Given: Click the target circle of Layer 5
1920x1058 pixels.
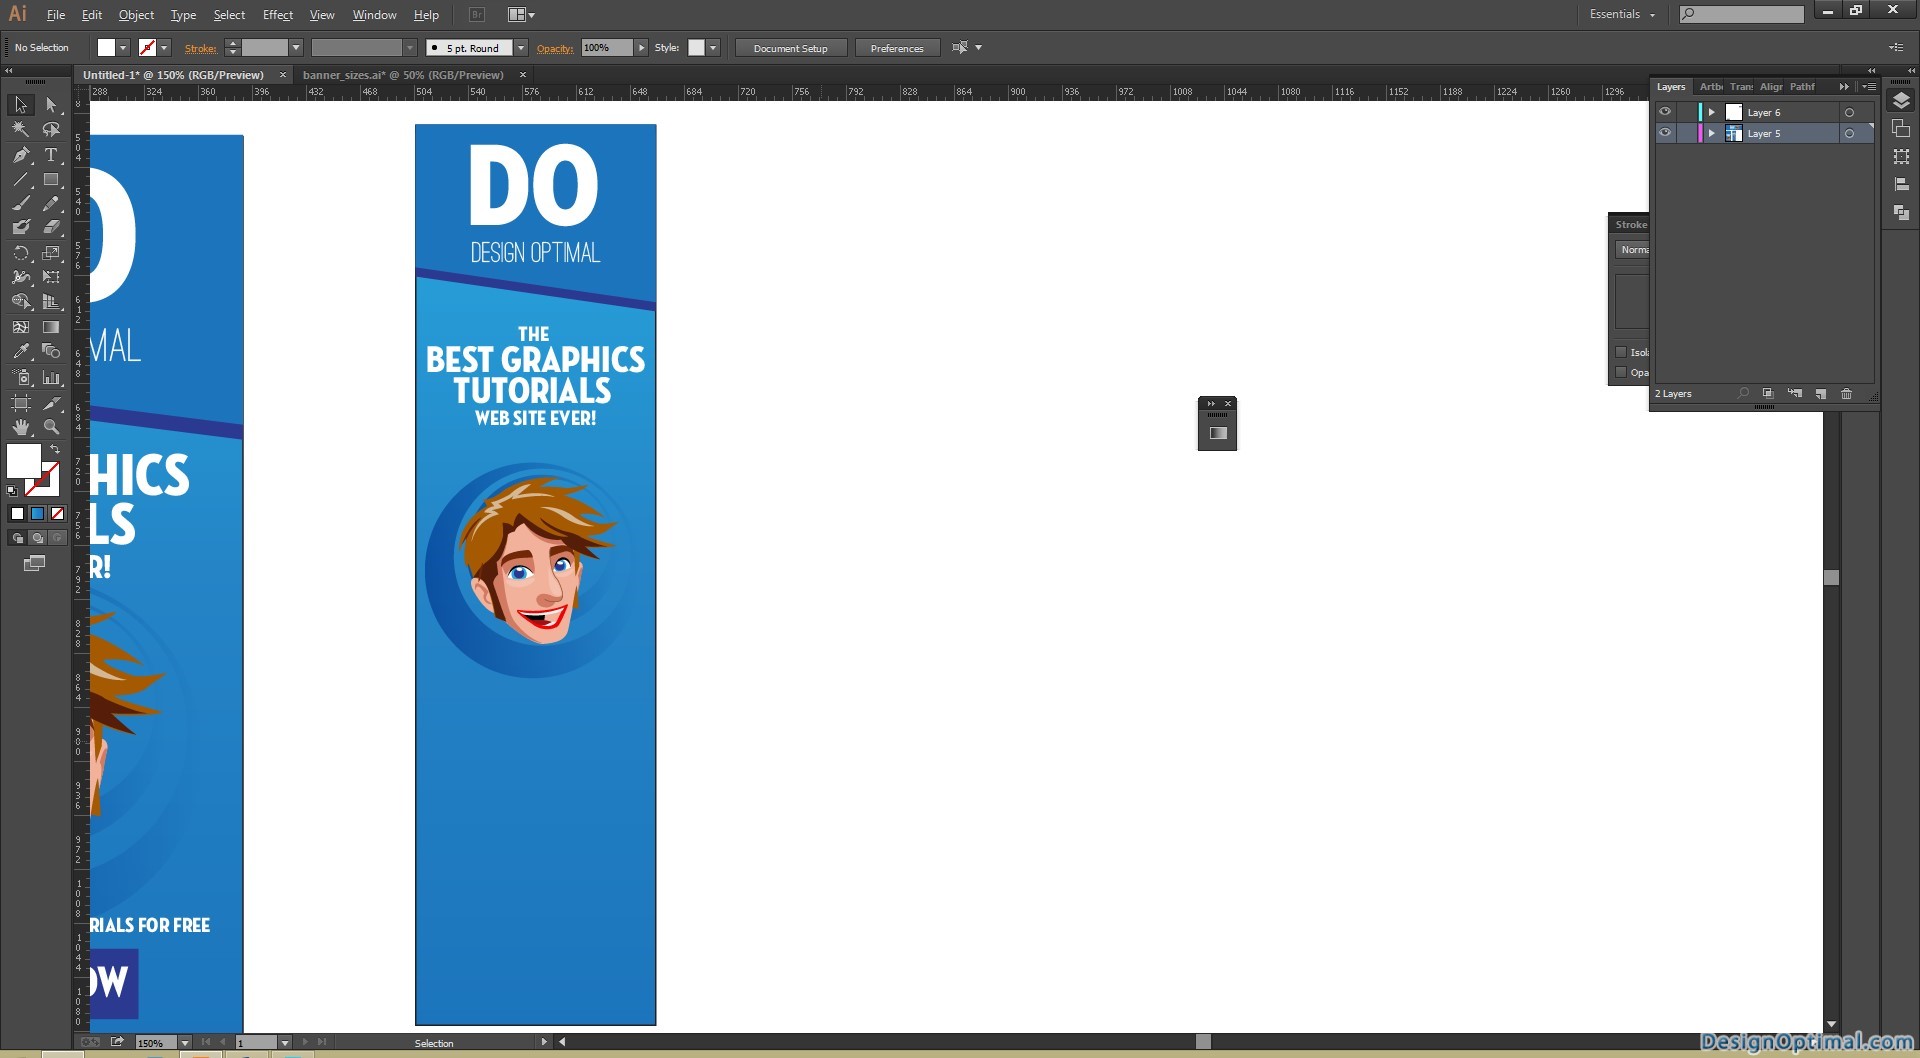Looking at the screenshot, I should 1849,134.
